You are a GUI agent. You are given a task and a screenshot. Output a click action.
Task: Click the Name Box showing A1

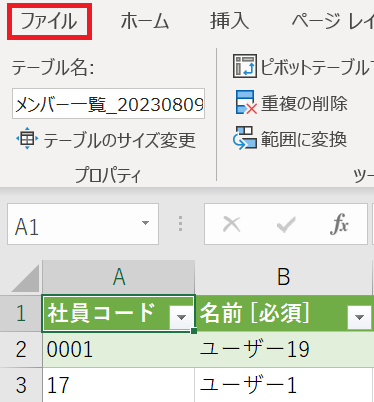[83, 224]
